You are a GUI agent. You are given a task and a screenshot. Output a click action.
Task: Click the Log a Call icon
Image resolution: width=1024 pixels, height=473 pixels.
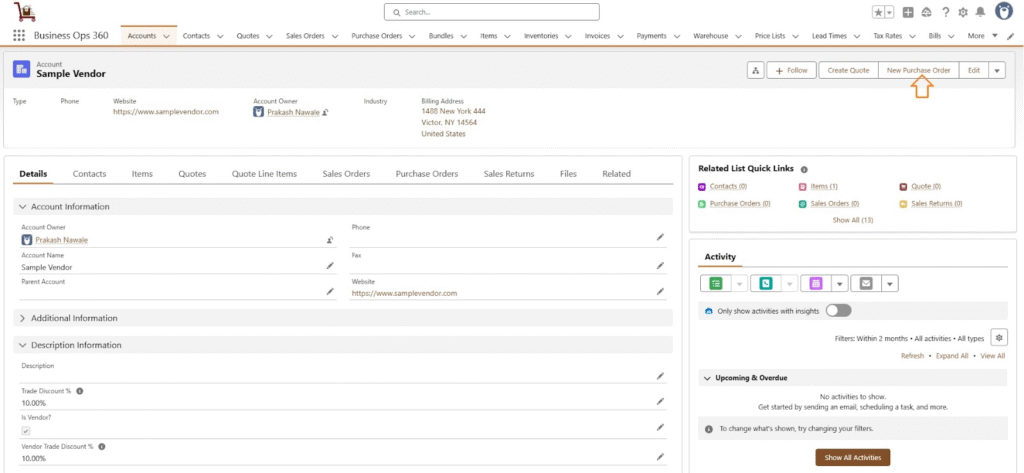pos(766,283)
